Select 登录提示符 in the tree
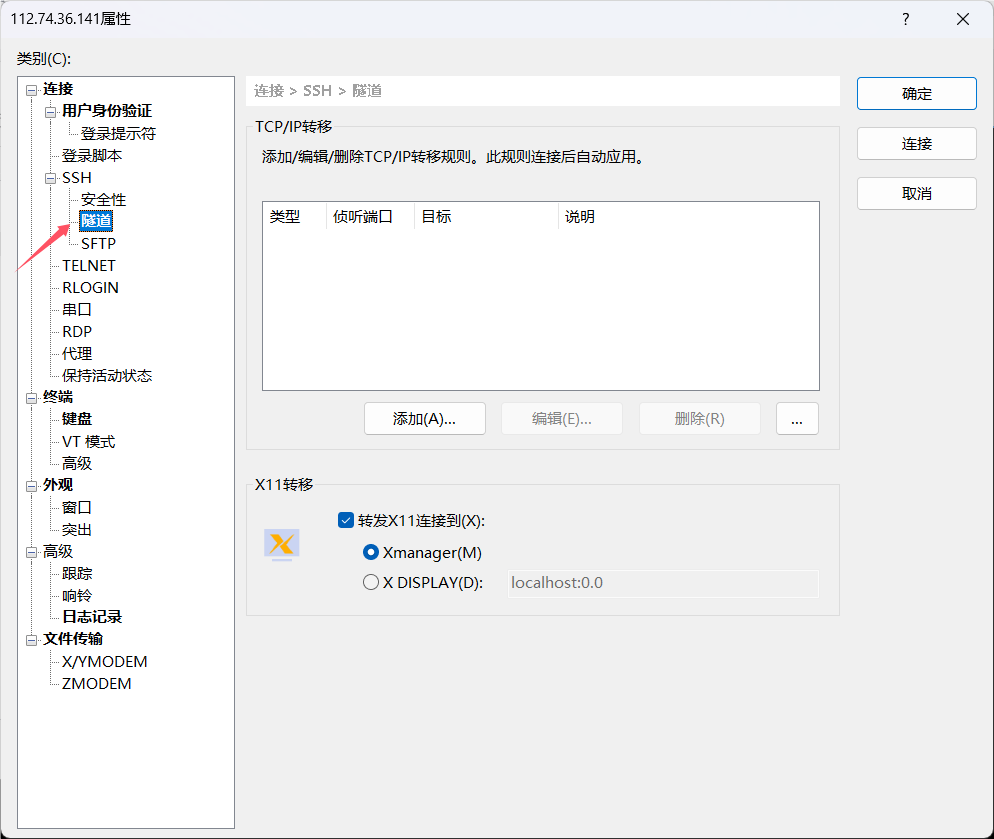 (x=118, y=134)
